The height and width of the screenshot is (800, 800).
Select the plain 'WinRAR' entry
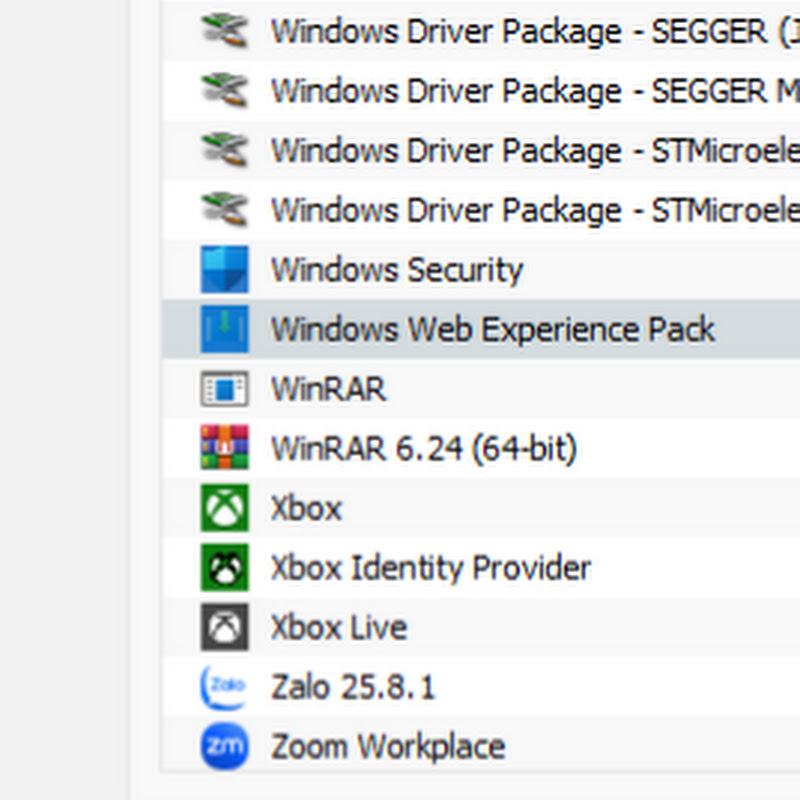pos(329,389)
